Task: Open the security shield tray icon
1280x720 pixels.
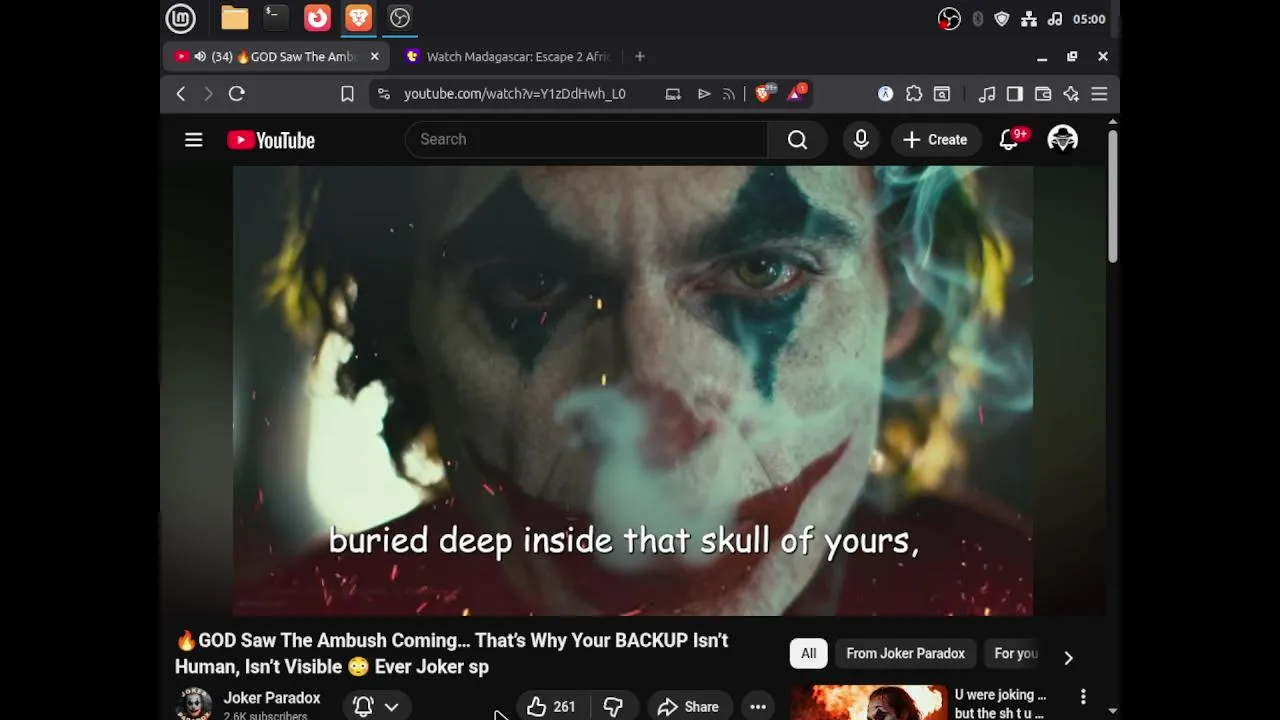Action: [1002, 19]
